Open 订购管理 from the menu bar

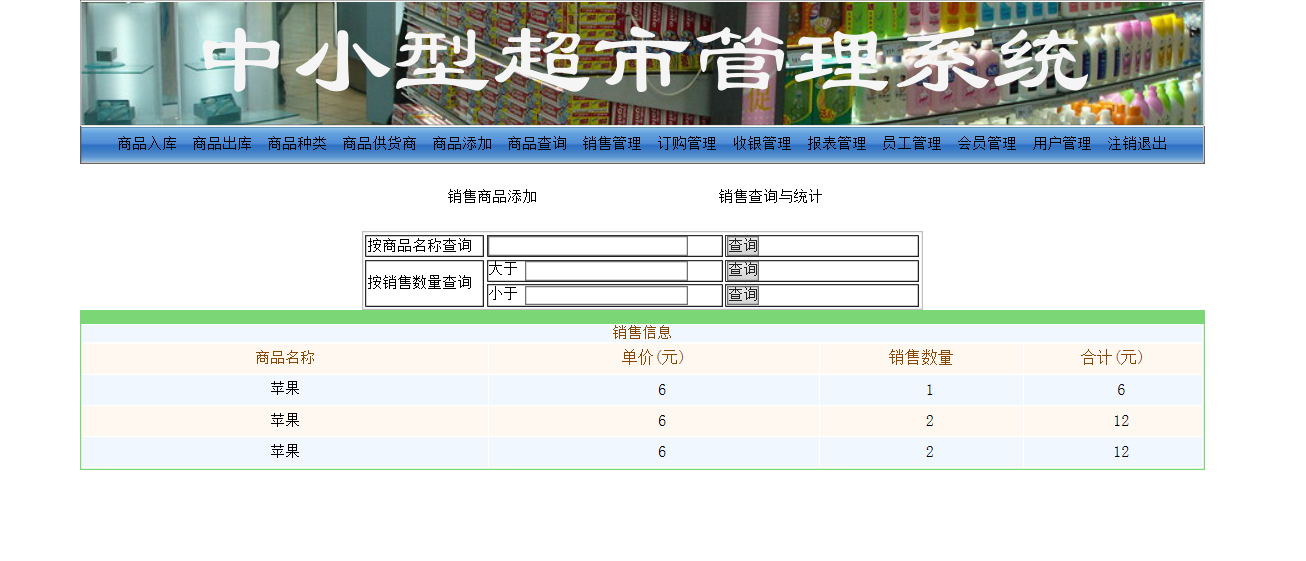tap(687, 144)
